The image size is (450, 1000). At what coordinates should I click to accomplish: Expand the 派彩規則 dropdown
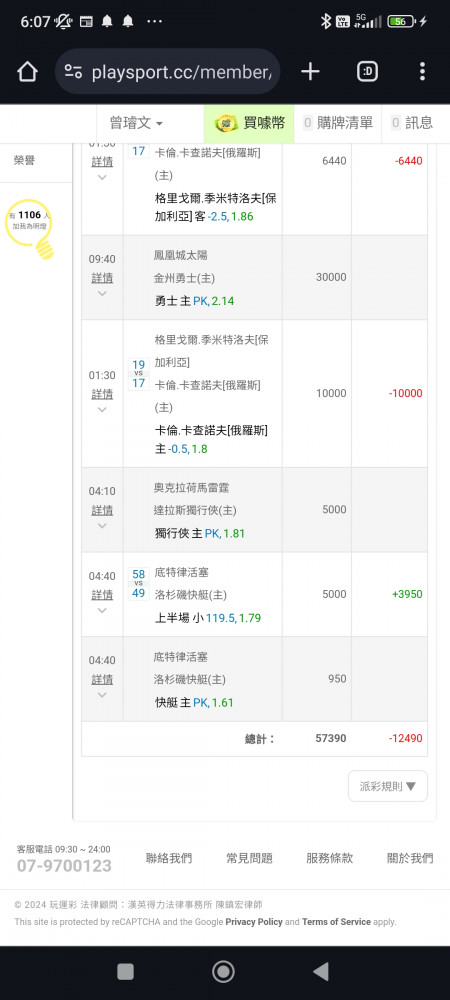(x=388, y=786)
